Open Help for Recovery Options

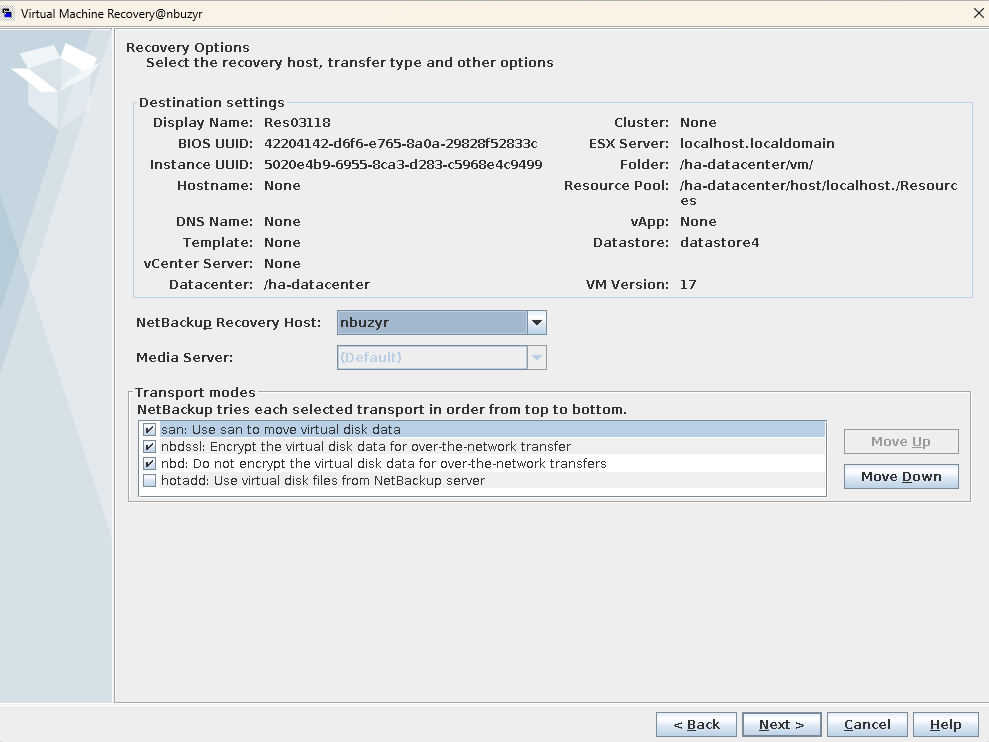pyautogui.click(x=945, y=724)
